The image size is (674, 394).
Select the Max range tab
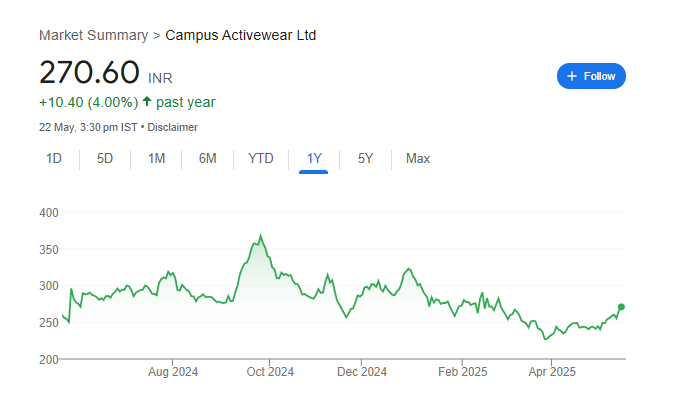(x=418, y=159)
